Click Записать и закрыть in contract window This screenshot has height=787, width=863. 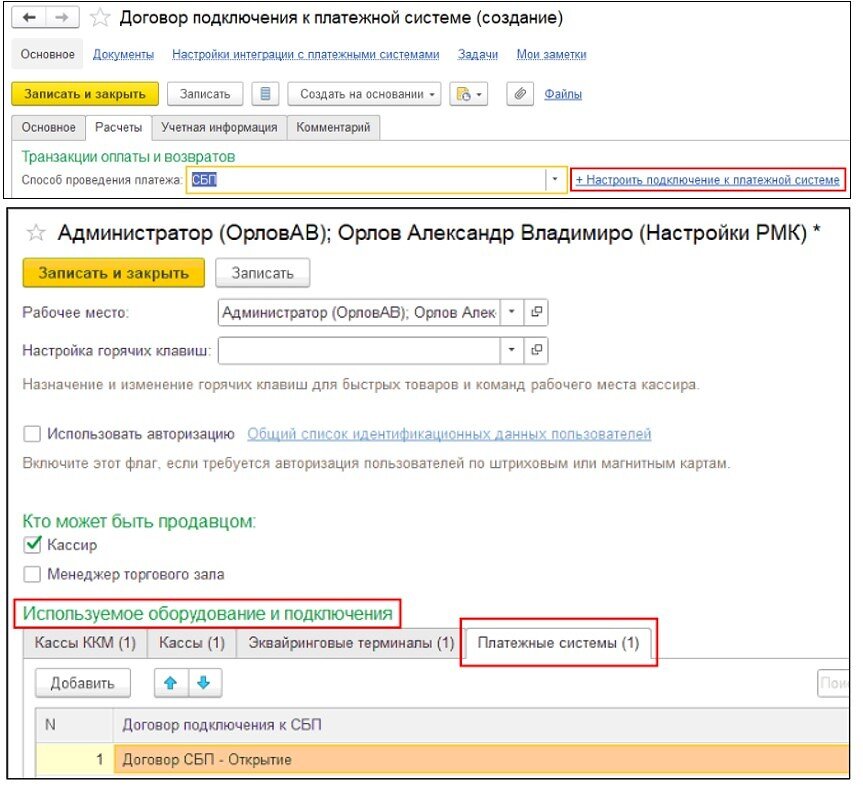[85, 94]
